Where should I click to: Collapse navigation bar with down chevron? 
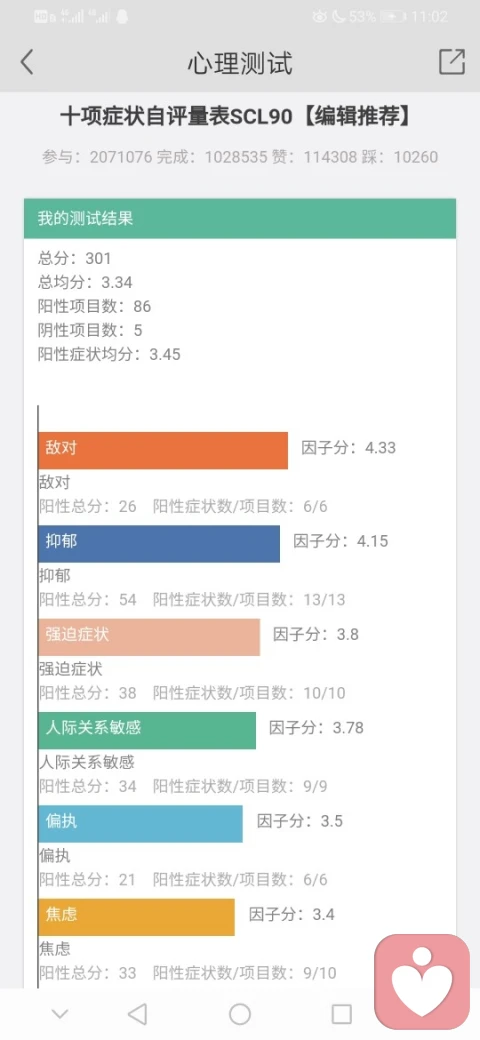pyautogui.click(x=60, y=1014)
